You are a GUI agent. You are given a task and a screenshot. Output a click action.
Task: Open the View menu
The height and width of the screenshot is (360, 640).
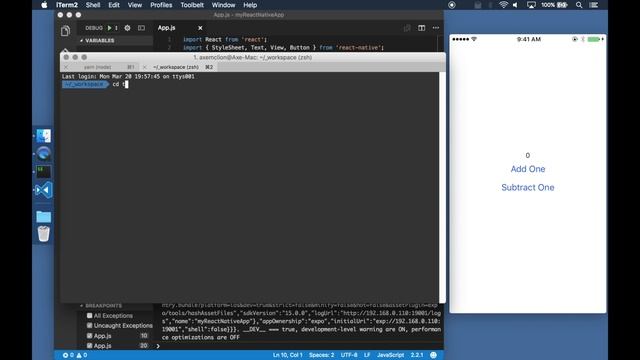point(135,5)
